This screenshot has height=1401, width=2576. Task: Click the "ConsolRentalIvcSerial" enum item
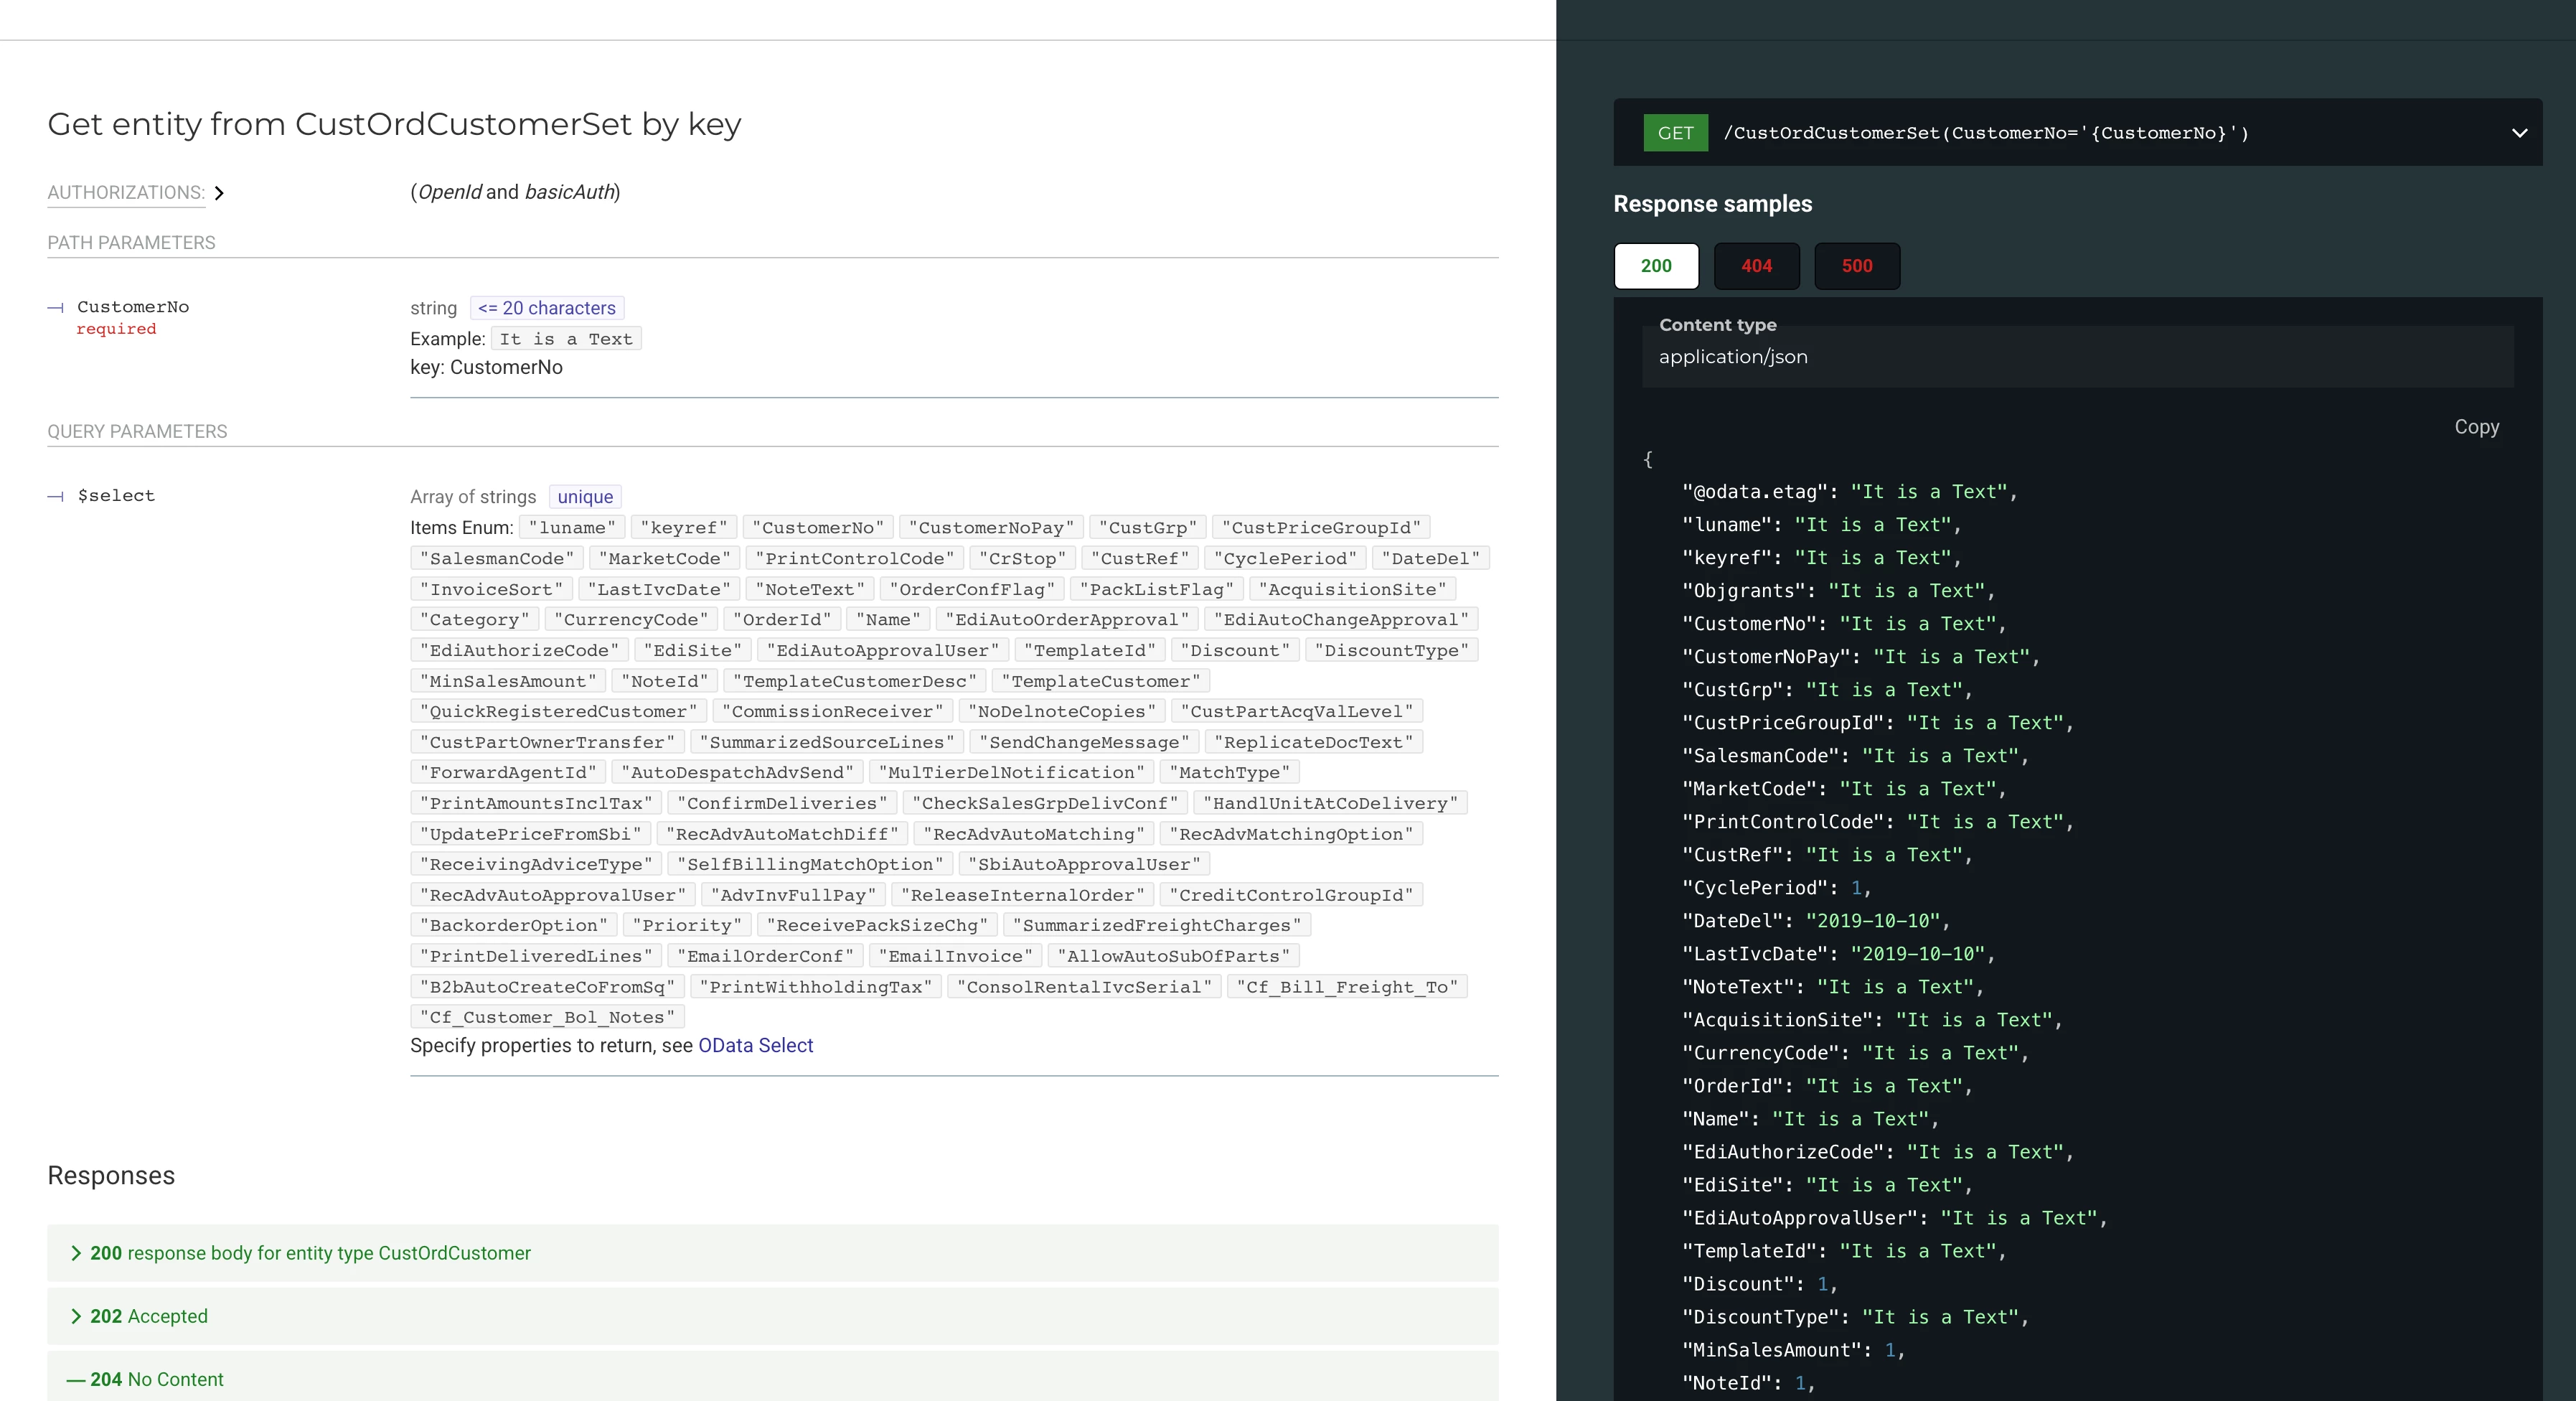pyautogui.click(x=1083, y=987)
